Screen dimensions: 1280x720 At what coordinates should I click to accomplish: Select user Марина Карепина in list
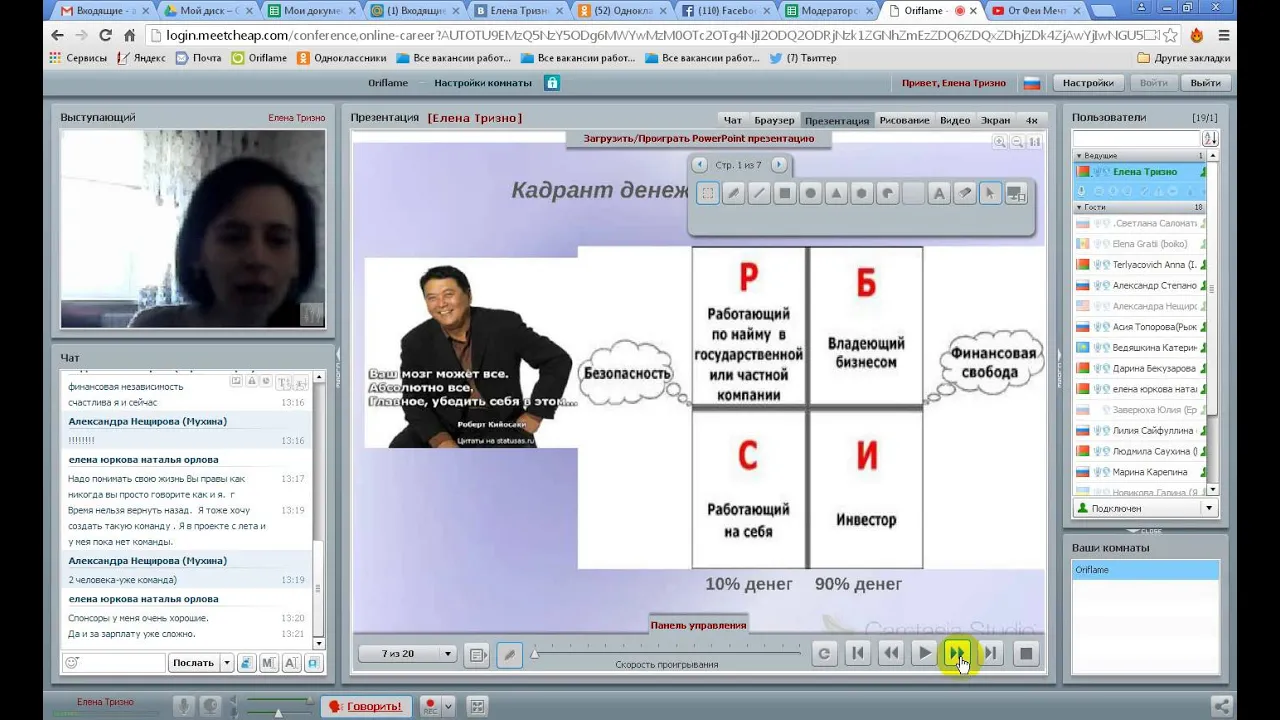(1139, 472)
